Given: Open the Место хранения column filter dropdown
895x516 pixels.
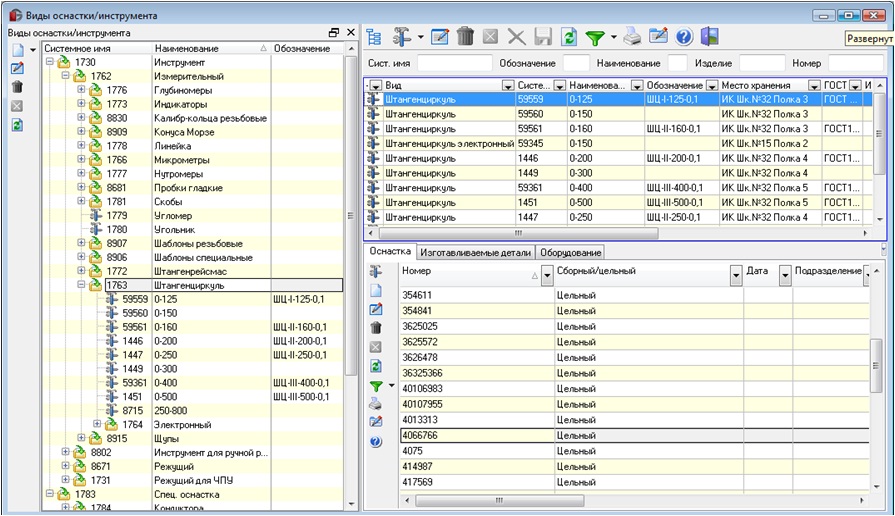Looking at the screenshot, I should click(815, 86).
